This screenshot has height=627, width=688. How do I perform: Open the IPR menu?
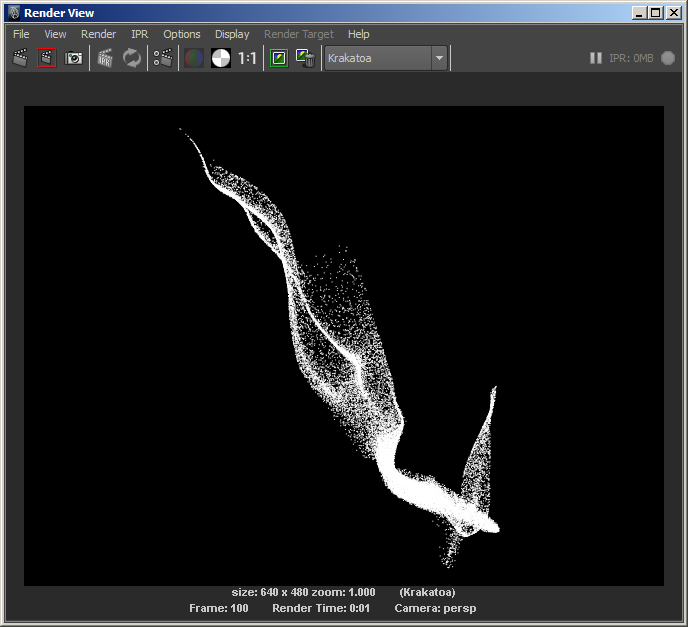pos(139,34)
